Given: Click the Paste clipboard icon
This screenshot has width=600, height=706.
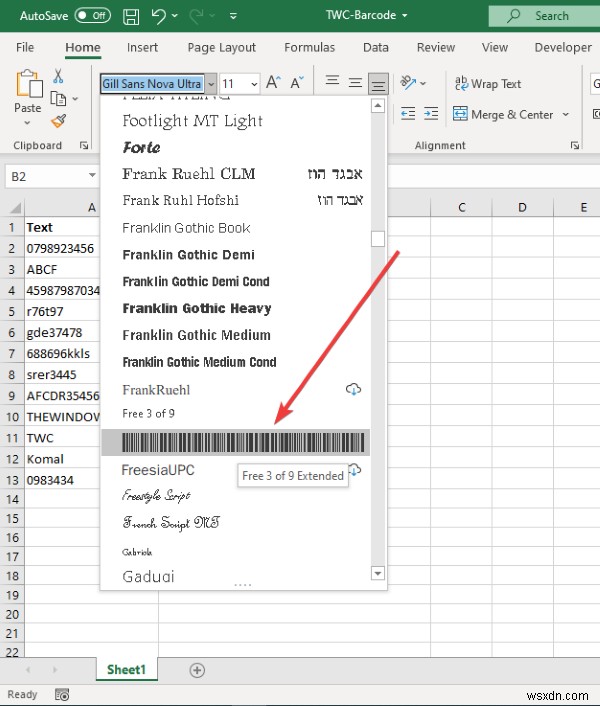Looking at the screenshot, I should pos(29,84).
